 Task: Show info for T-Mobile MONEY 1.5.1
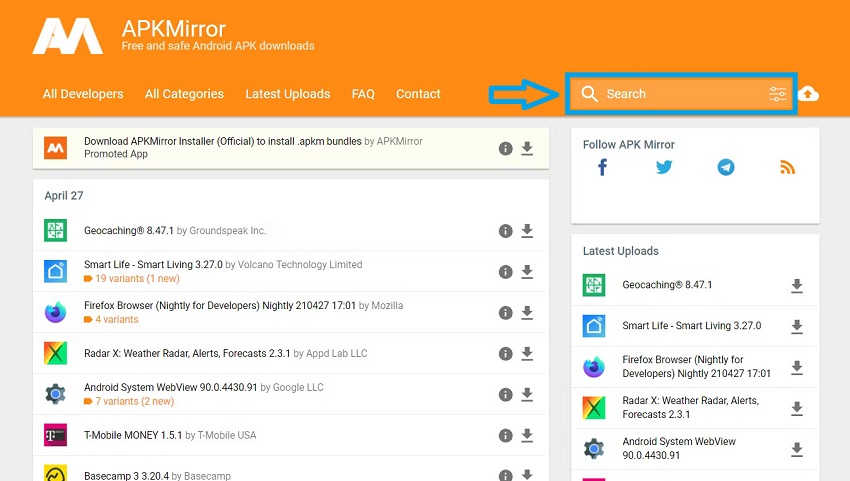505,436
